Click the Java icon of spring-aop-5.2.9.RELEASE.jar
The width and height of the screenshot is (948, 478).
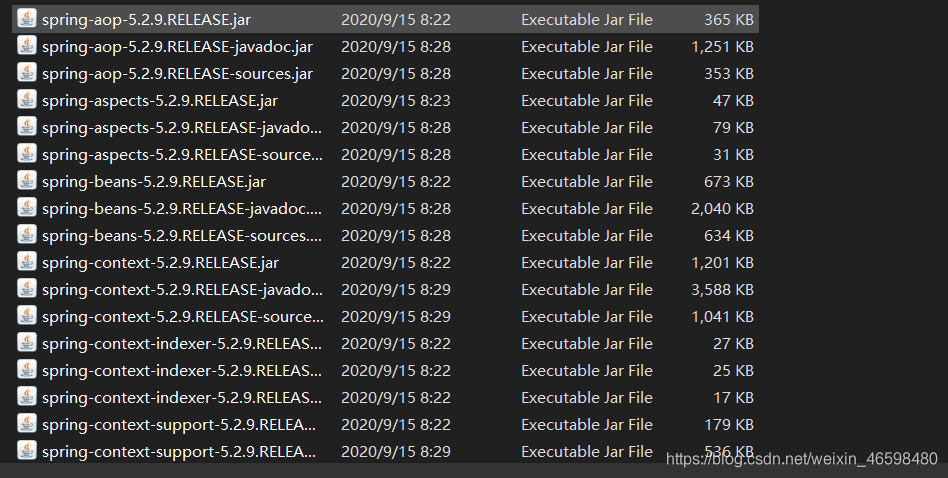coord(27,19)
